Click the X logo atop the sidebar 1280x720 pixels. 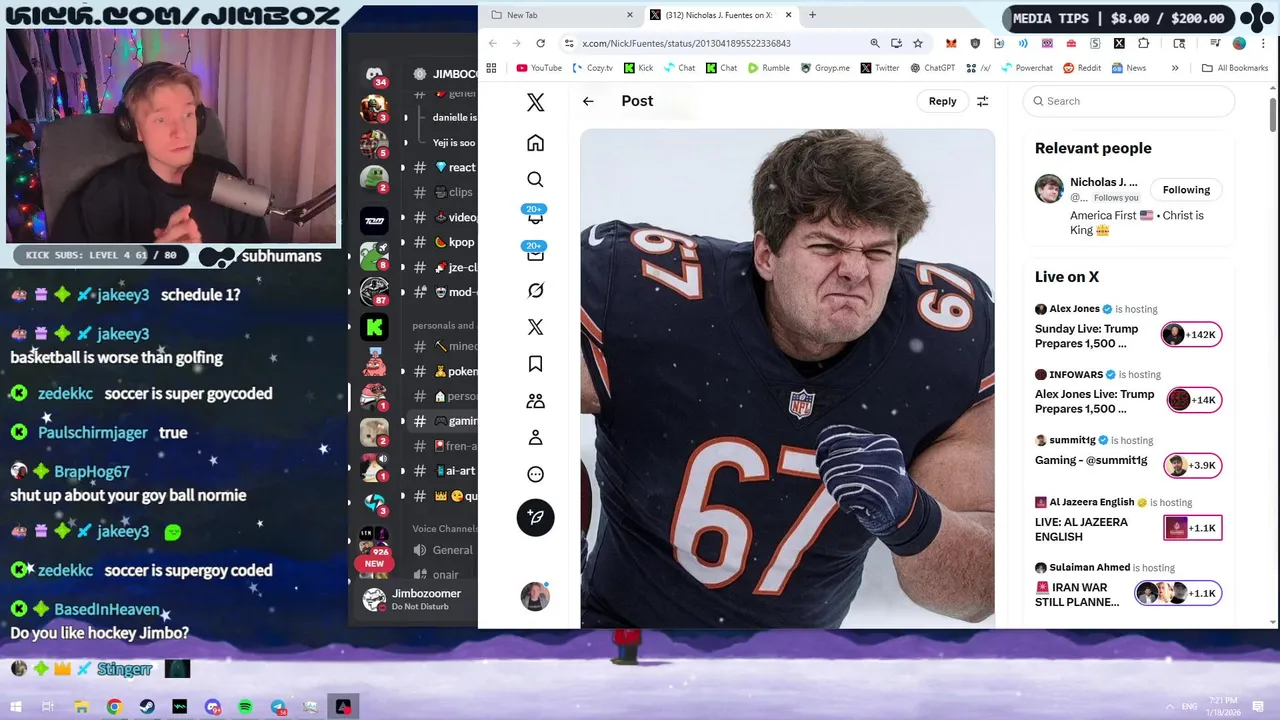click(535, 102)
